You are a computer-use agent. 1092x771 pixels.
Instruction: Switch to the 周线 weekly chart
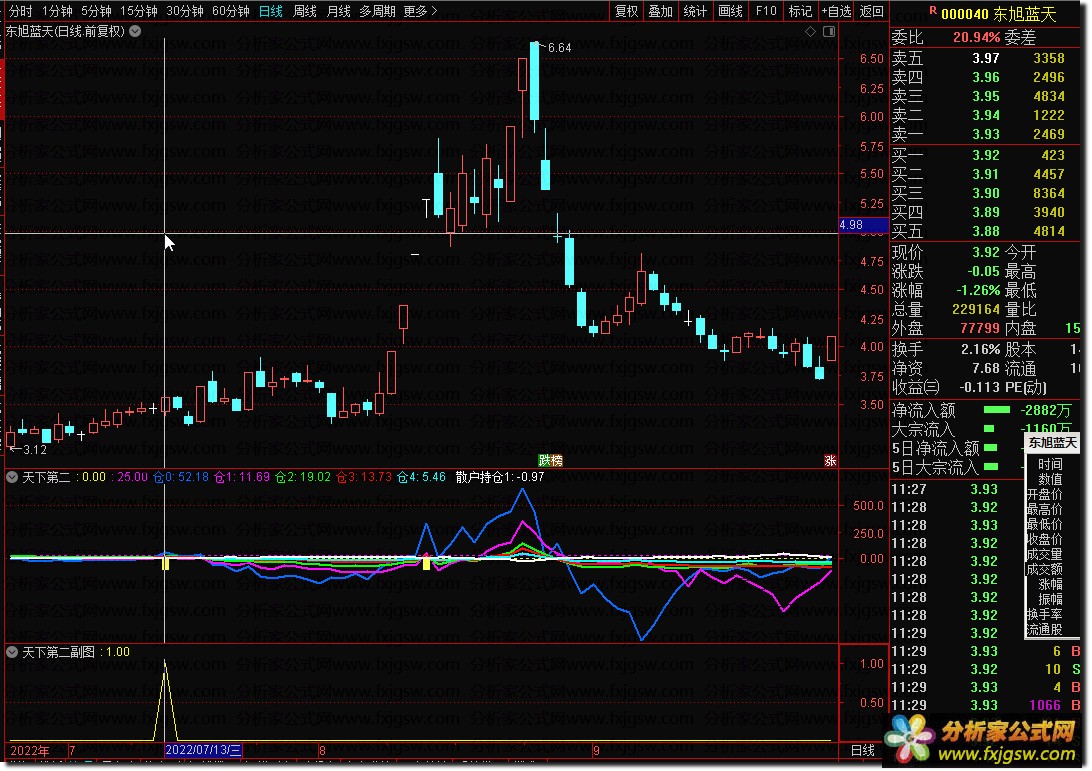304,11
